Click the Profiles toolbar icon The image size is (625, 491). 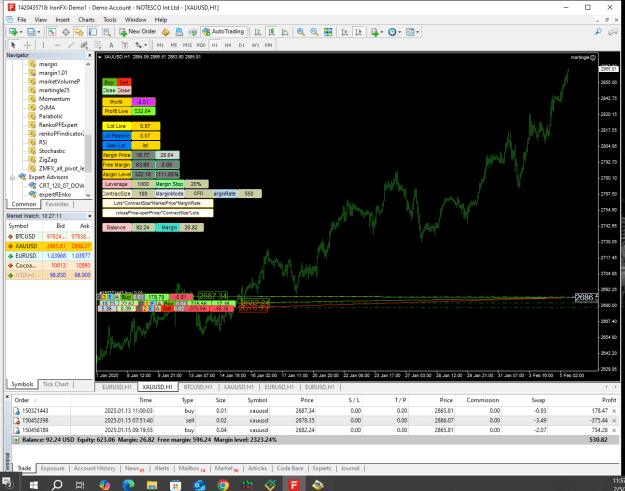point(31,32)
